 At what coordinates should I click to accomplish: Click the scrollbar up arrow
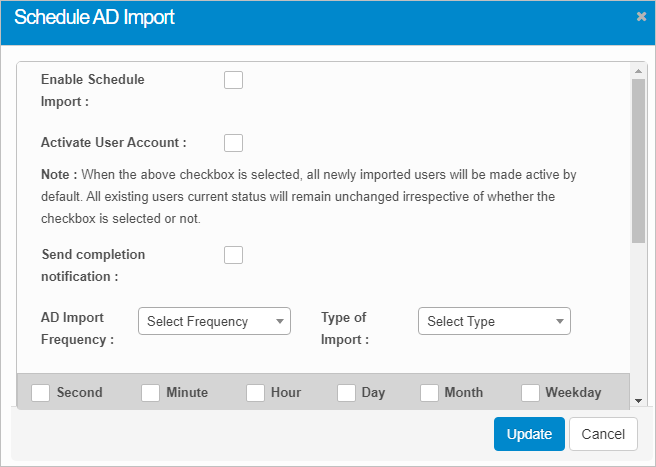pyautogui.click(x=639, y=71)
